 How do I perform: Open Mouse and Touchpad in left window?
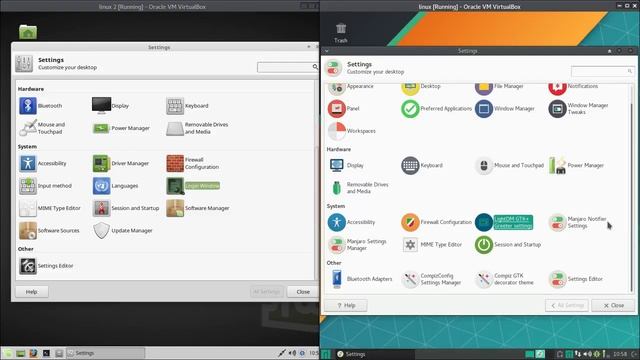[x=42, y=128]
